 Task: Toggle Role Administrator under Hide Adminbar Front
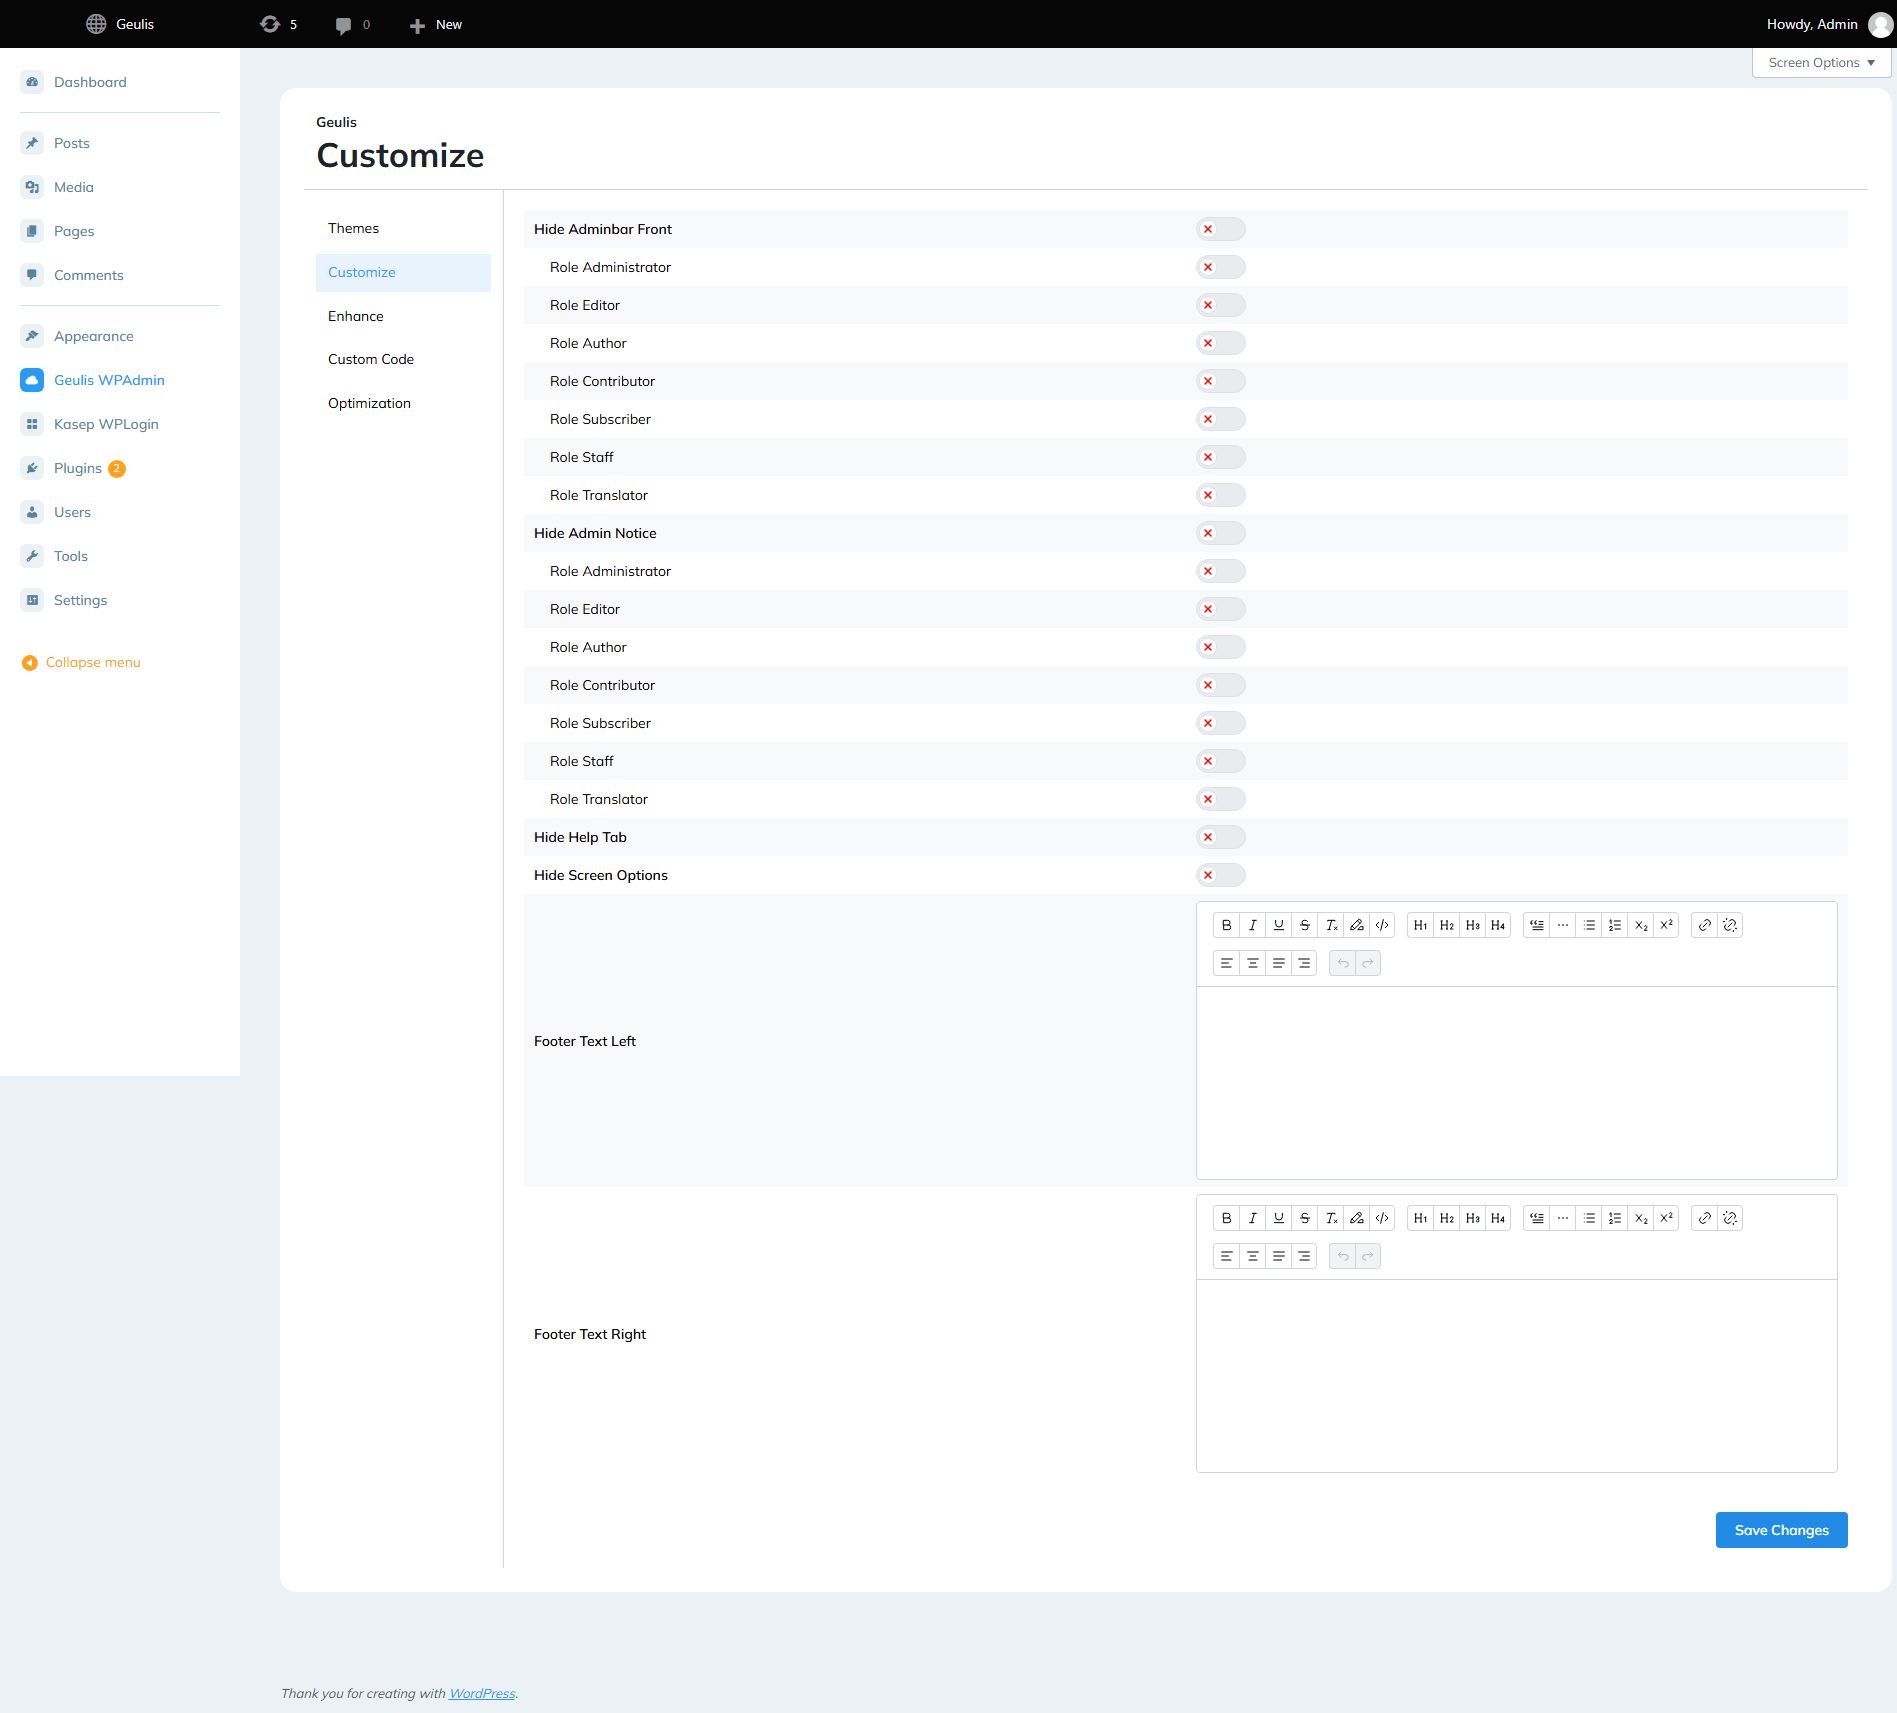tap(1220, 267)
